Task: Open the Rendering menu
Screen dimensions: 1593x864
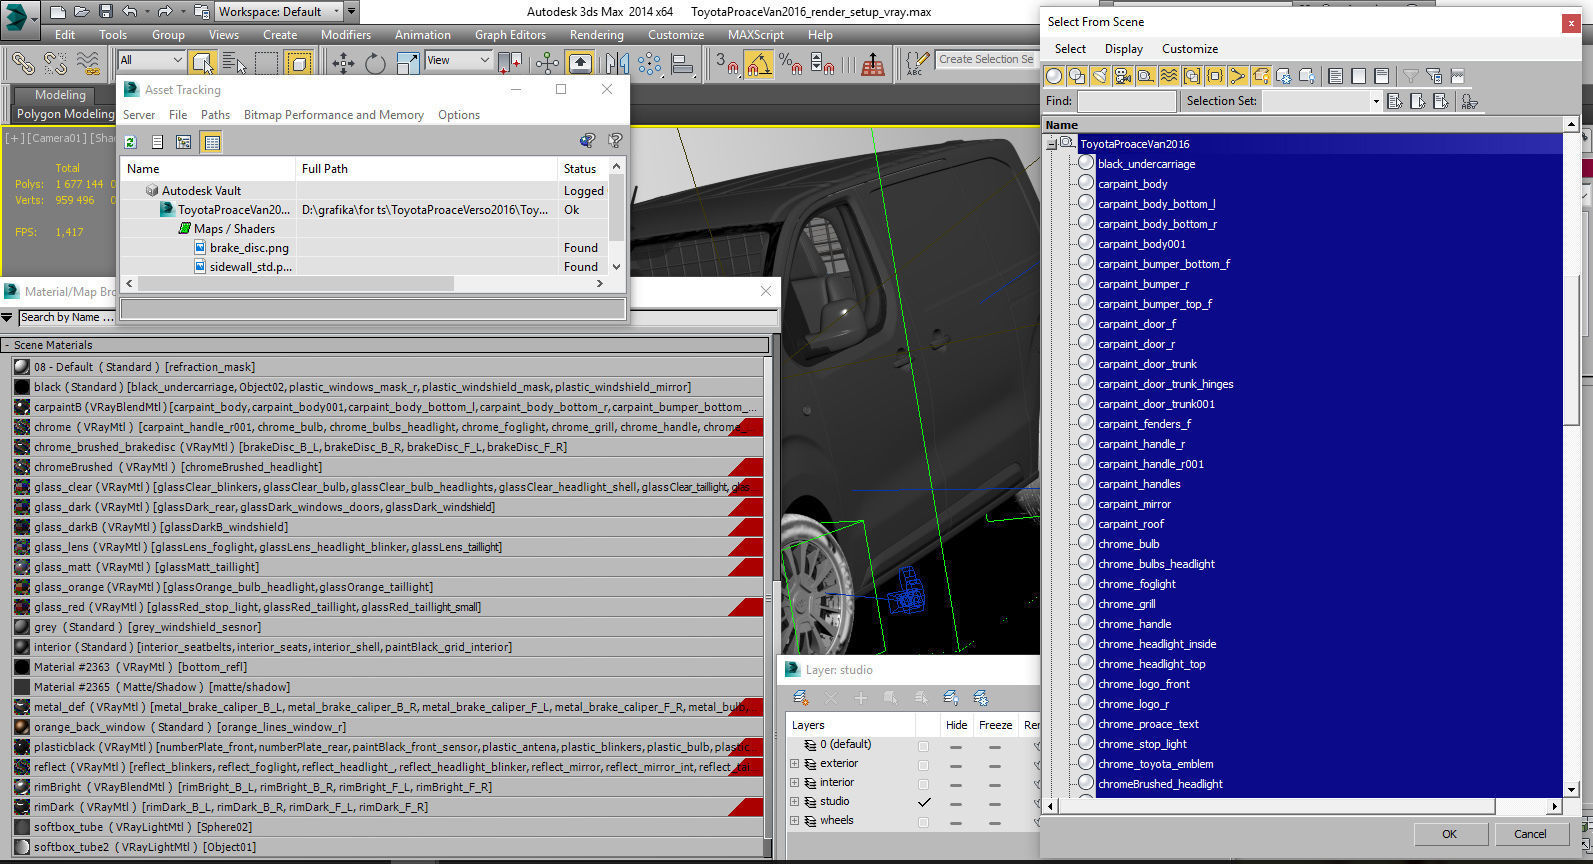Action: (x=597, y=35)
